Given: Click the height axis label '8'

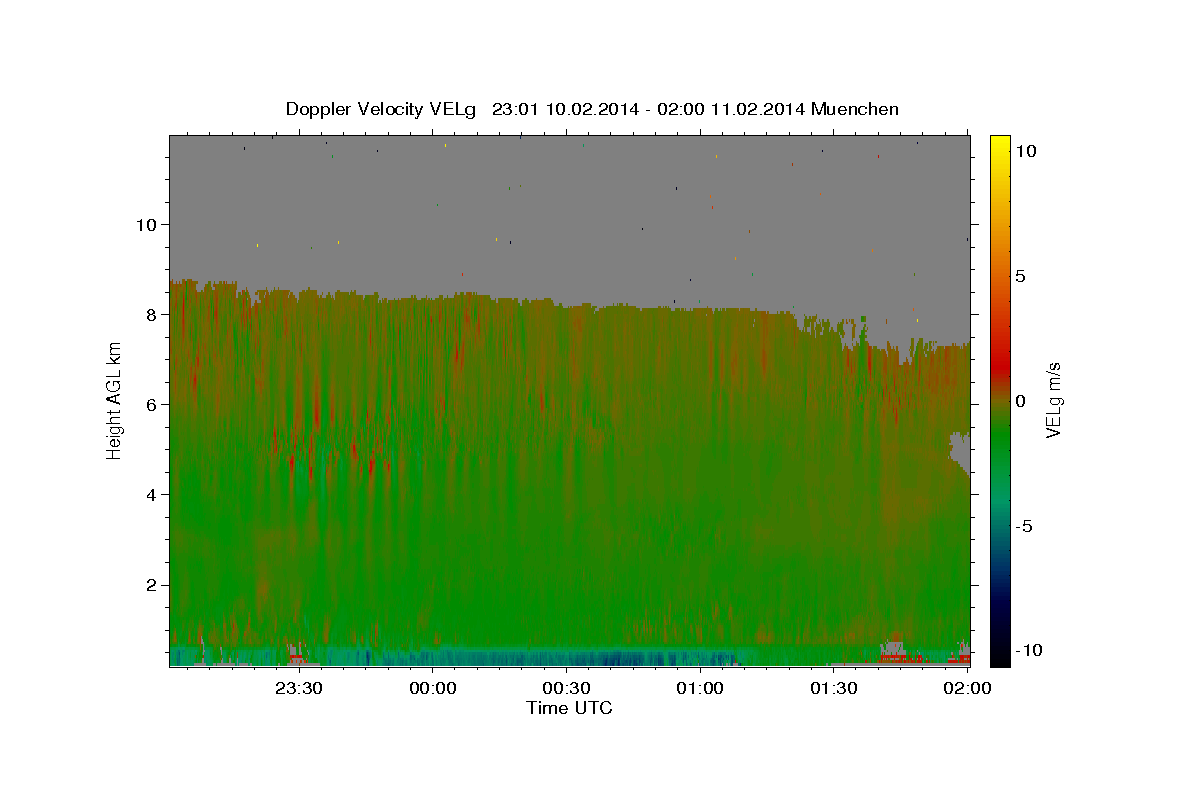Looking at the screenshot, I should coord(151,314).
